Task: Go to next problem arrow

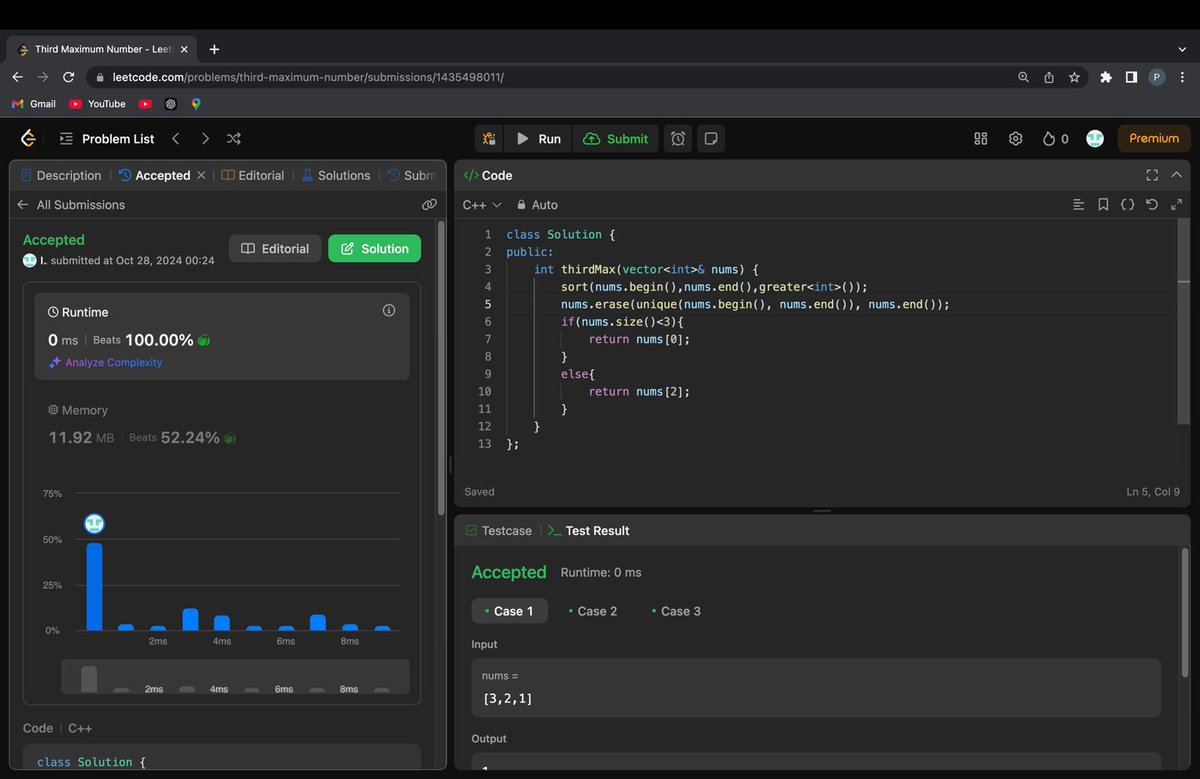Action: point(205,139)
